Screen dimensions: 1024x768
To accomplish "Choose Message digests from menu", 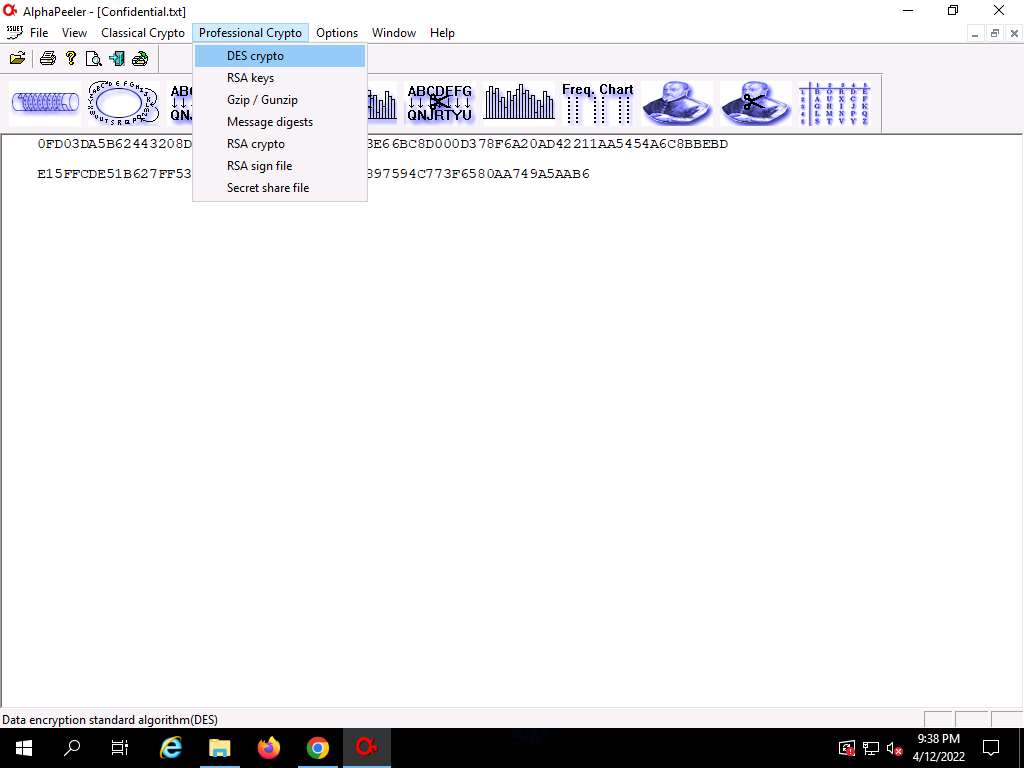I will click(270, 122).
